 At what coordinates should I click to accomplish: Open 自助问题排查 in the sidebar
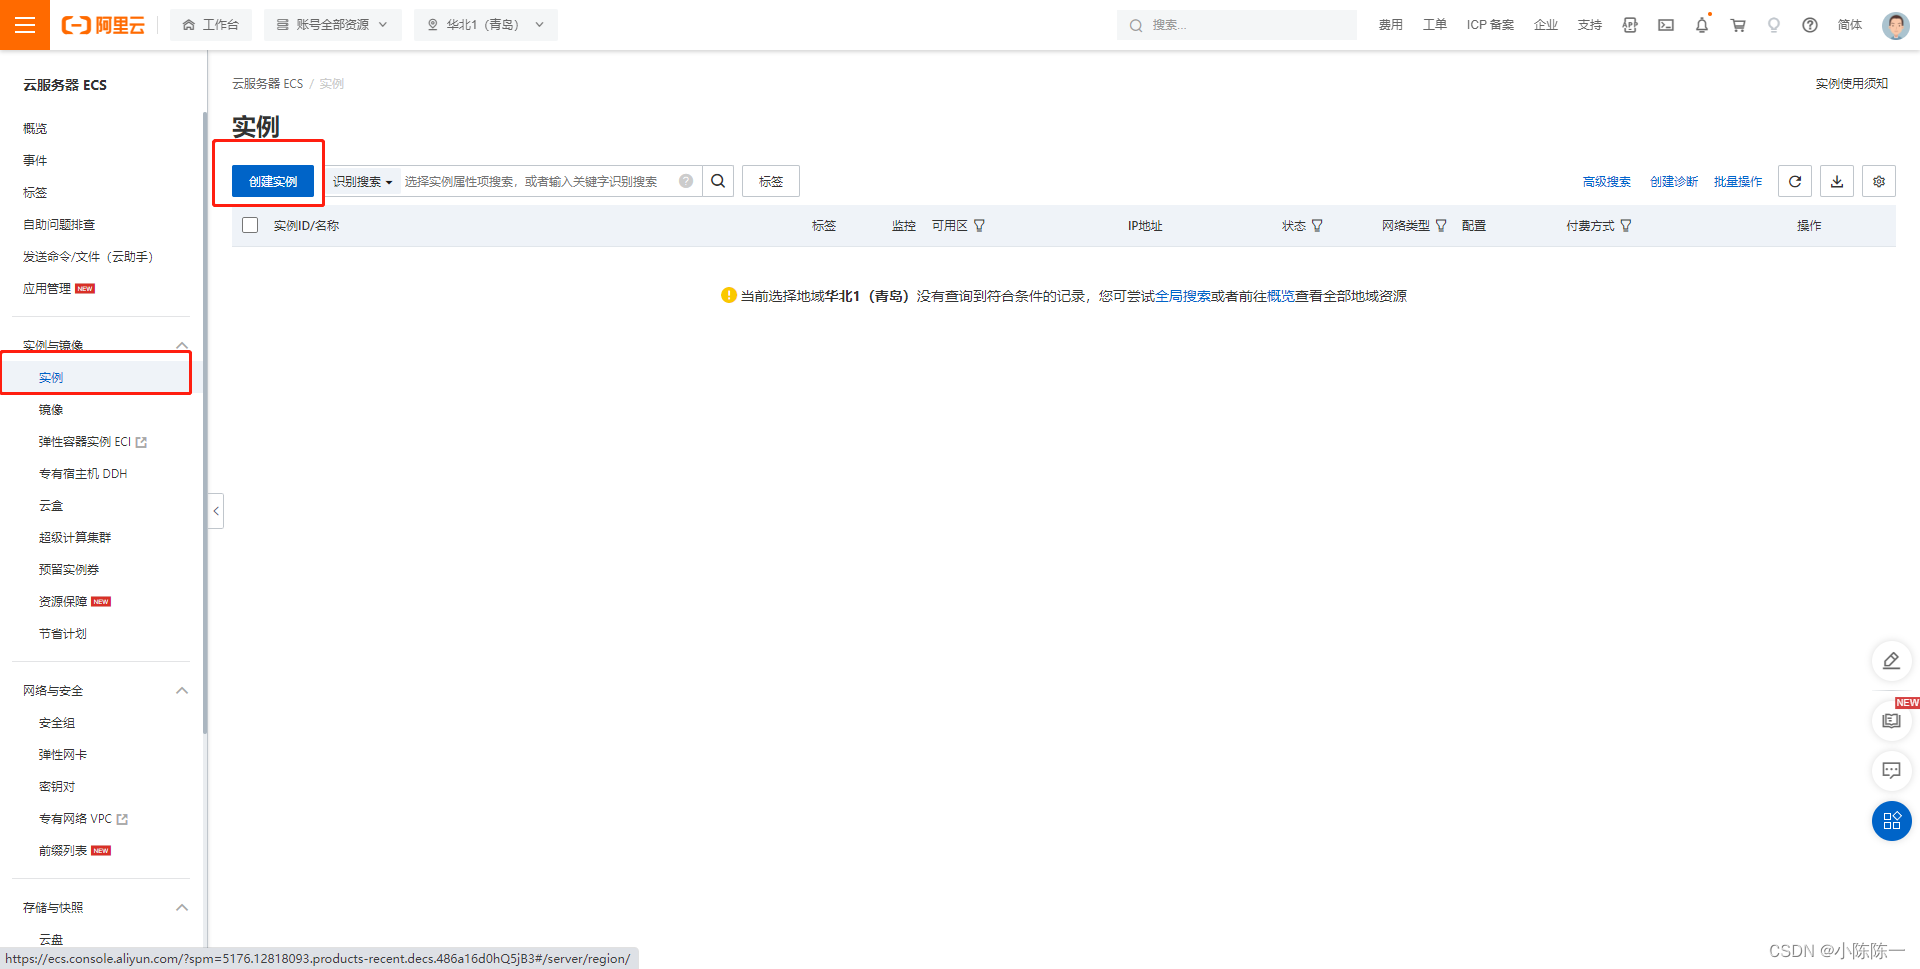tap(59, 225)
